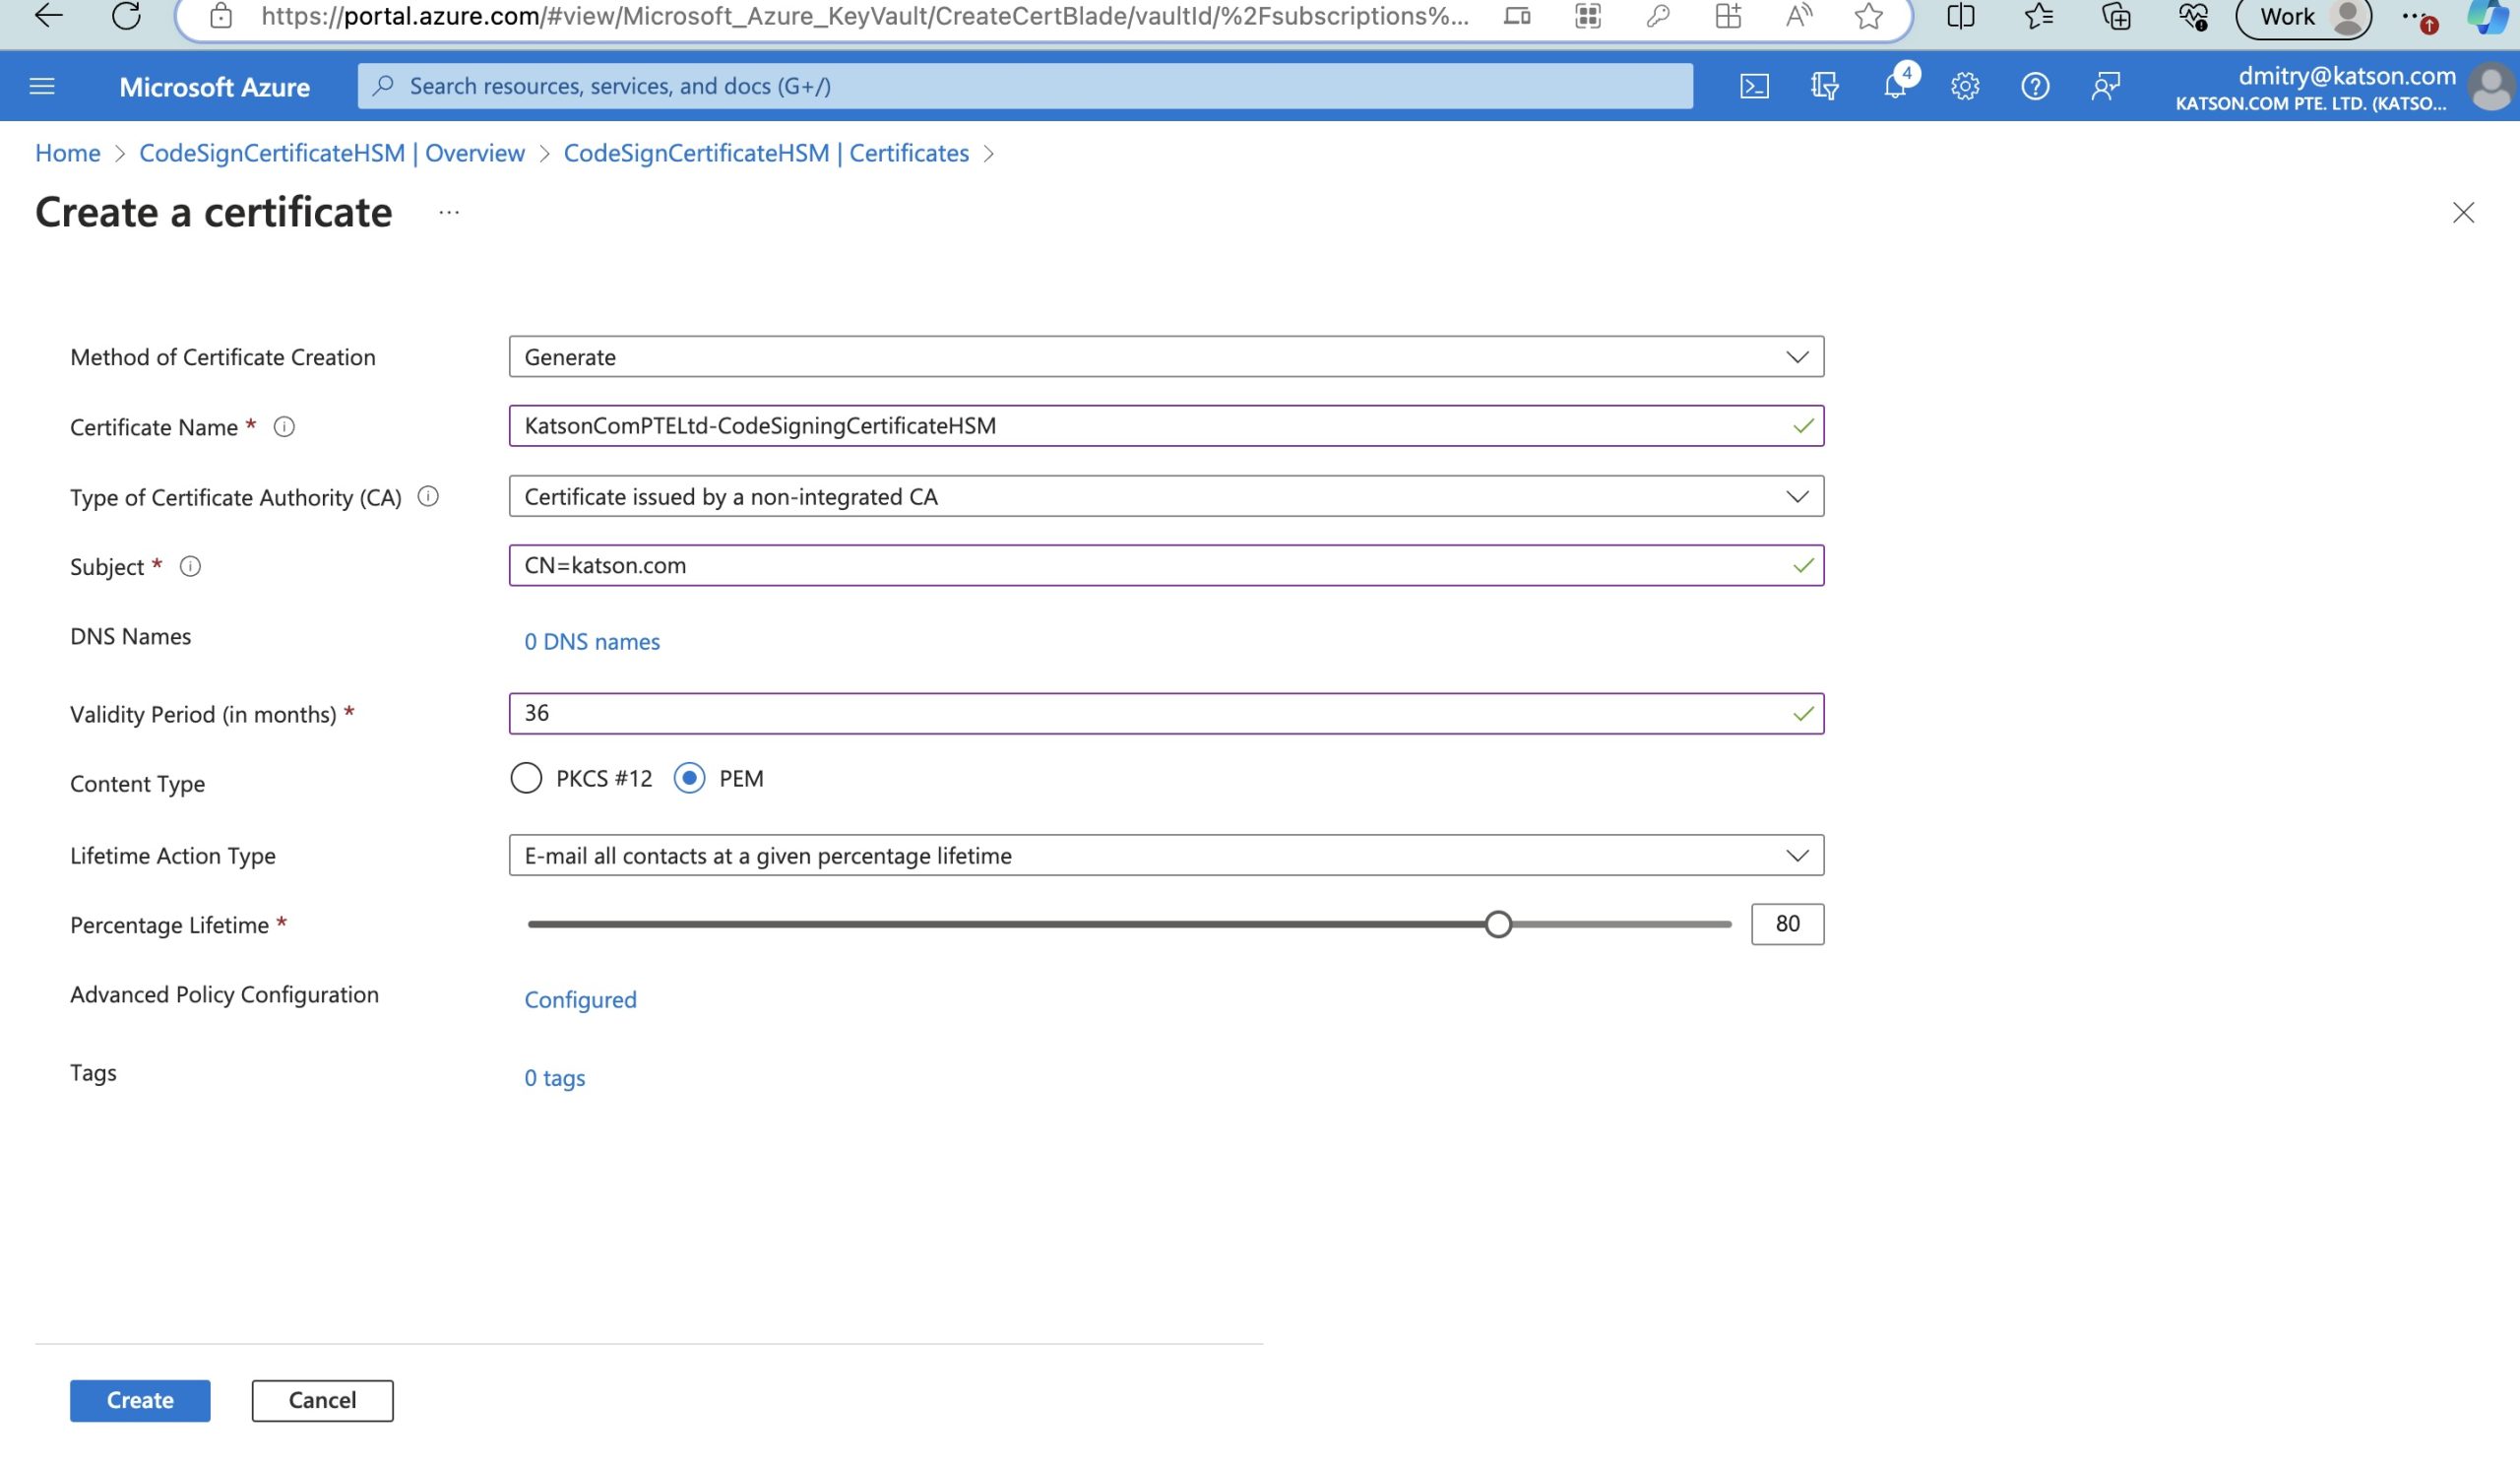
Task: Select the PKCS #12 content type
Action: click(526, 778)
